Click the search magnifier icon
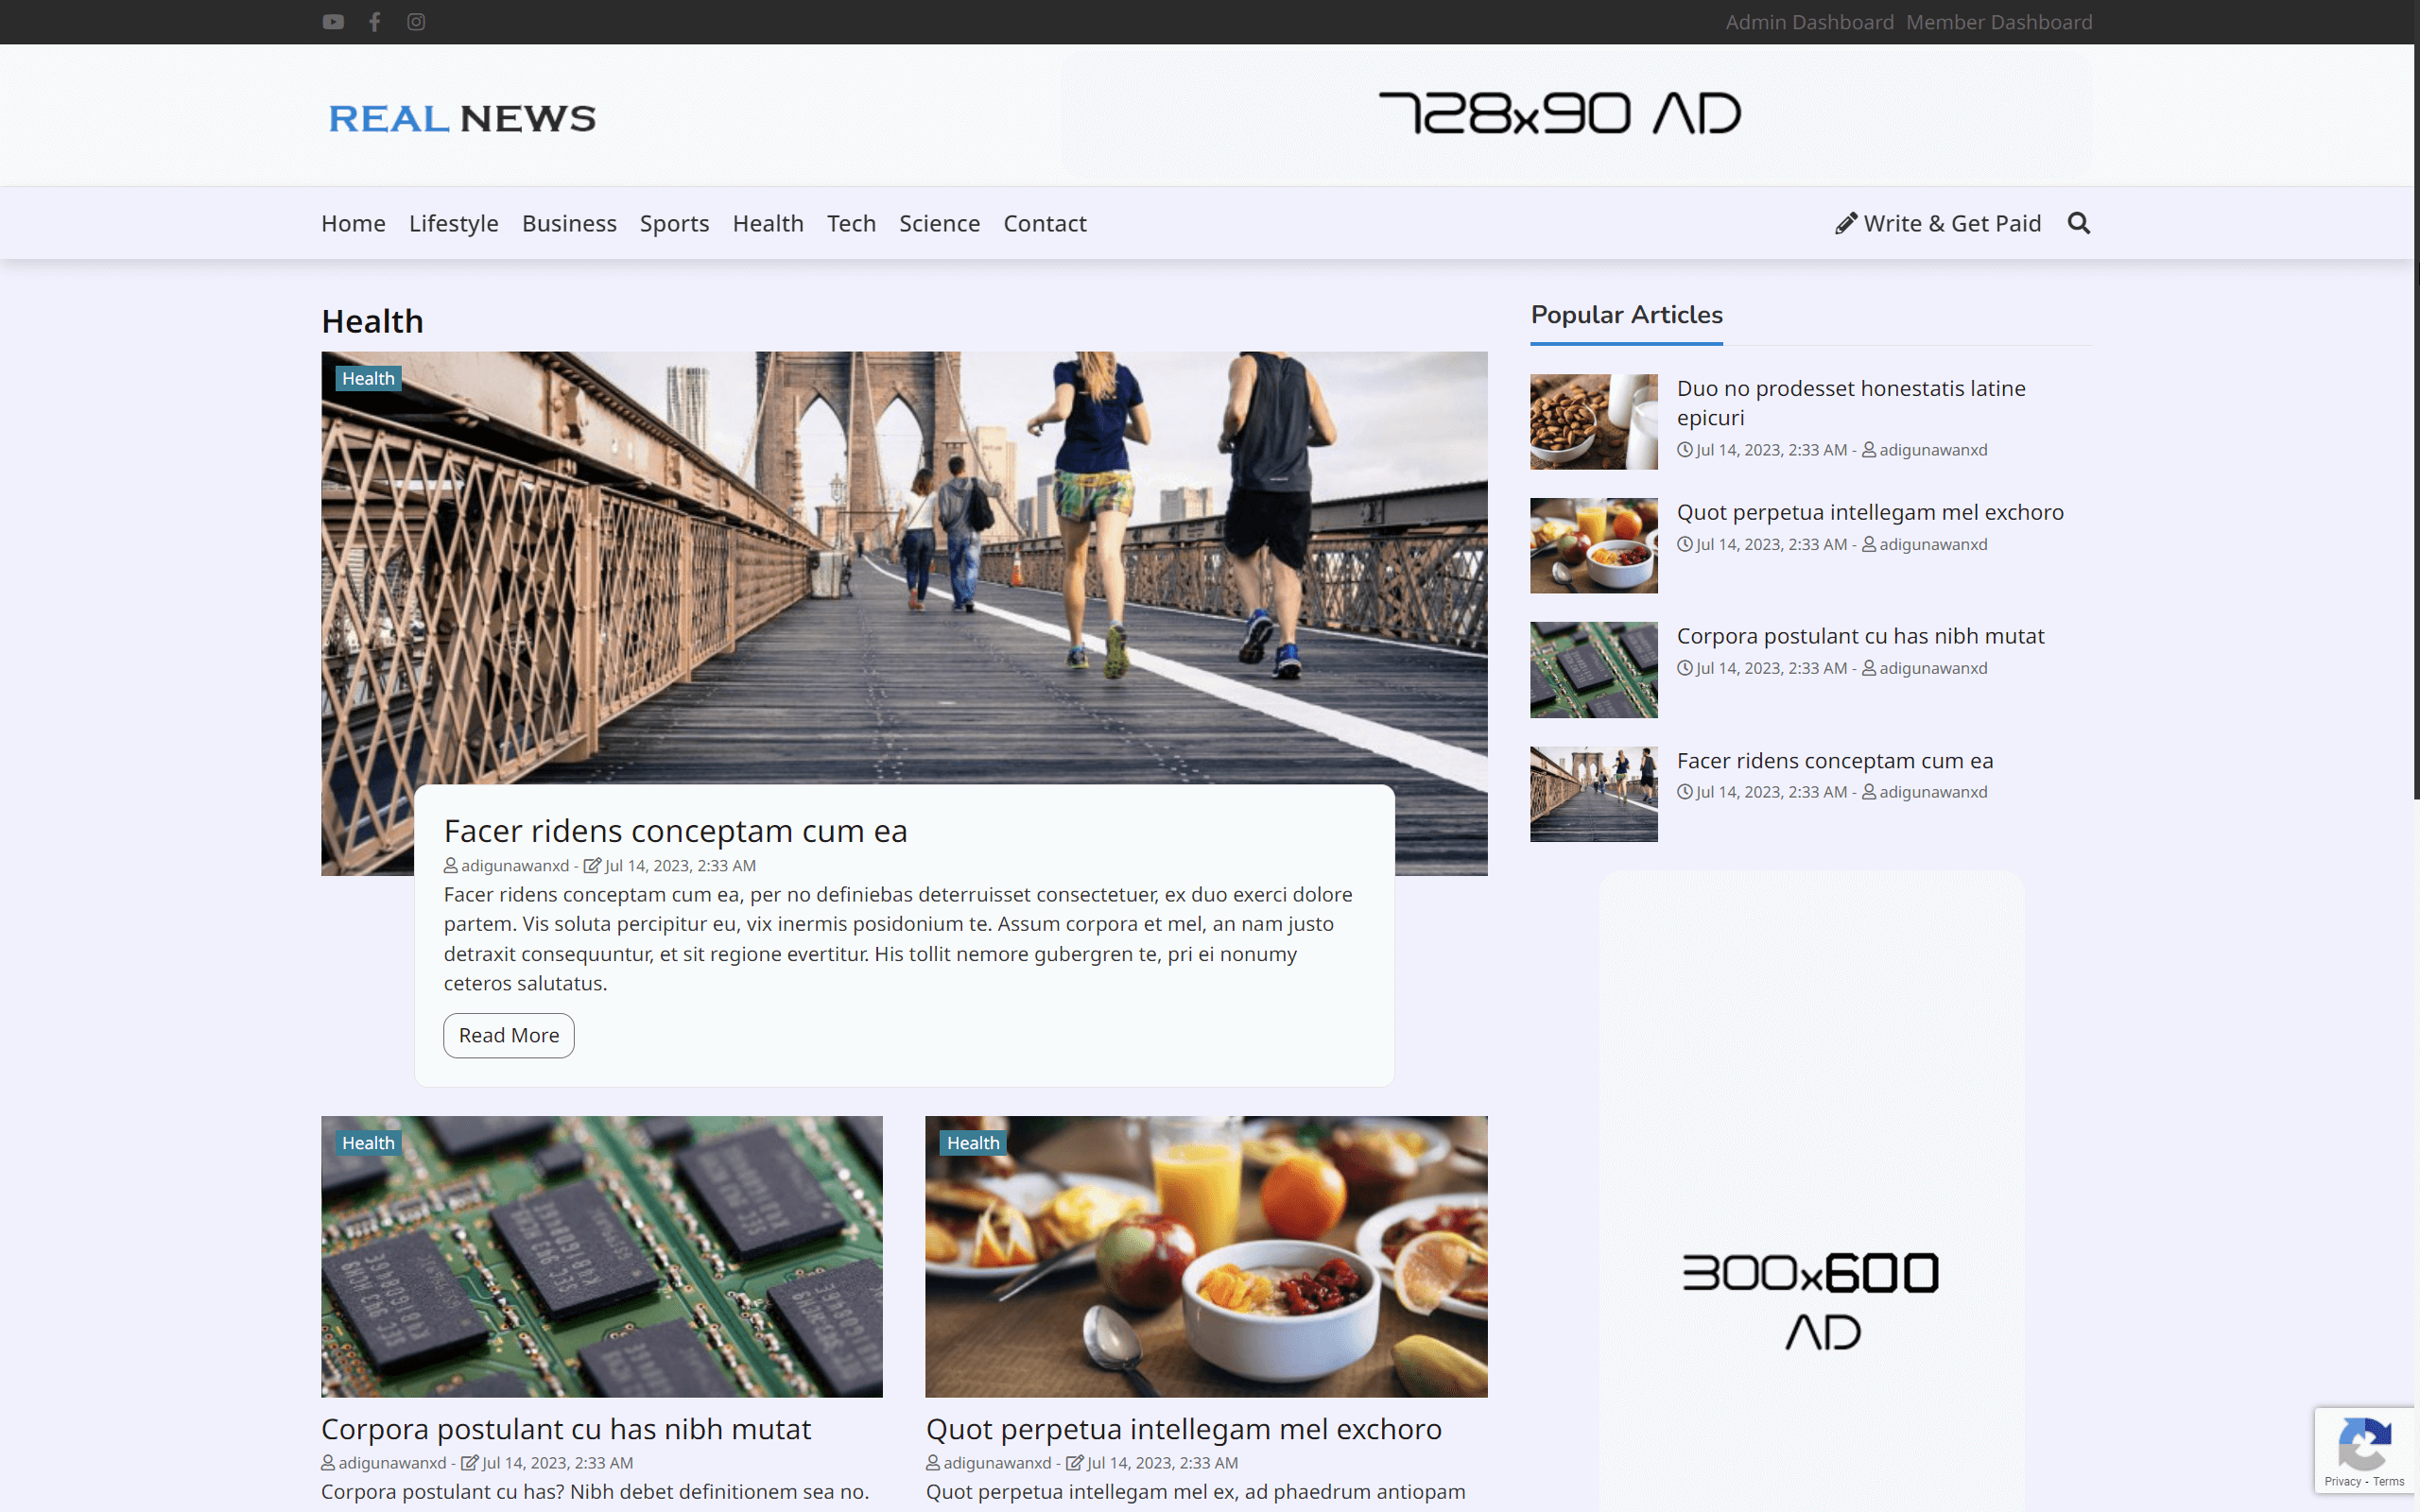2420x1512 pixels. [2079, 223]
